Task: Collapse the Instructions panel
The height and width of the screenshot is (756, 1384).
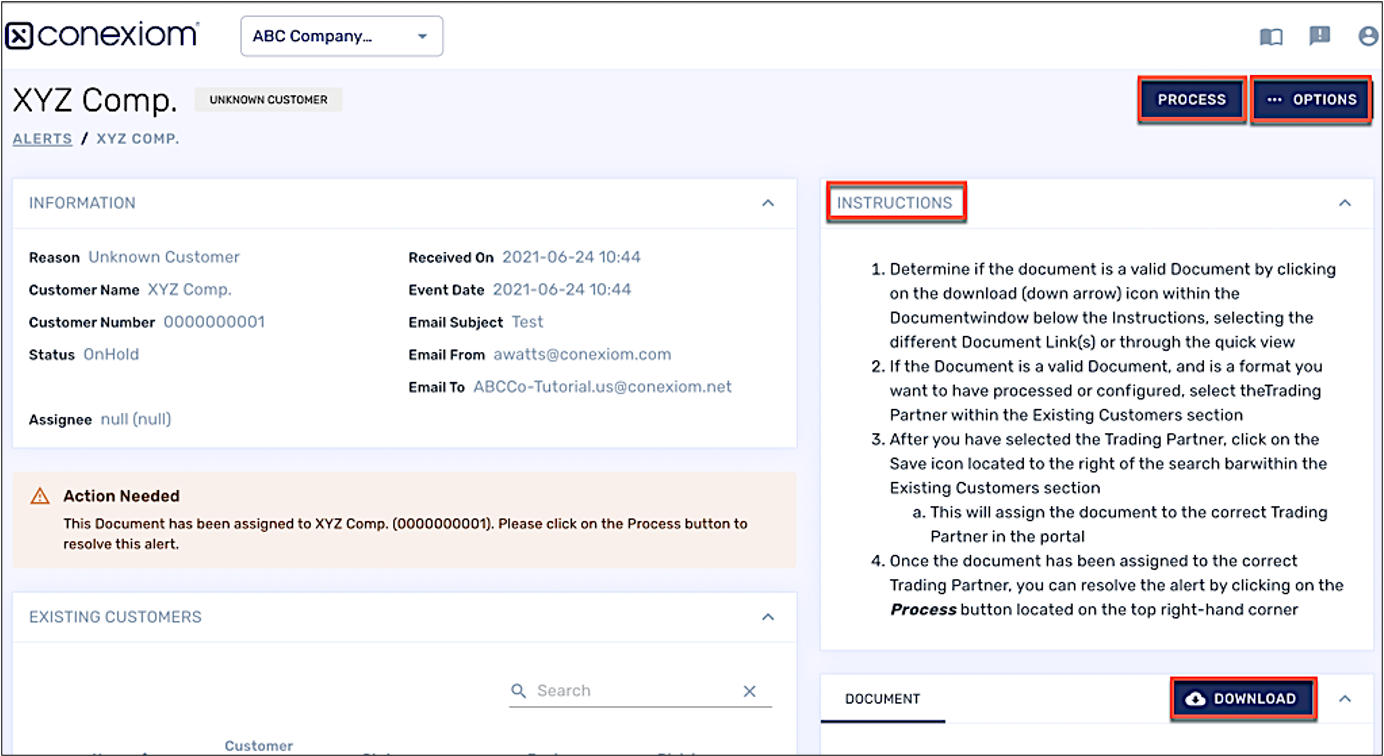Action: [x=1344, y=202]
